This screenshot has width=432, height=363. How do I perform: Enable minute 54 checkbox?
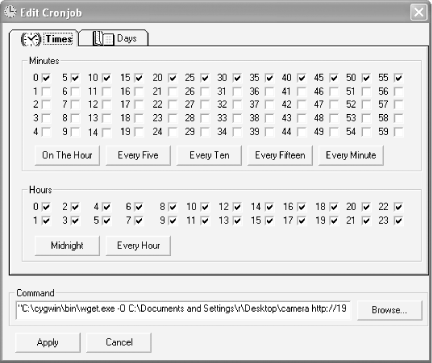pyautogui.click(x=366, y=132)
